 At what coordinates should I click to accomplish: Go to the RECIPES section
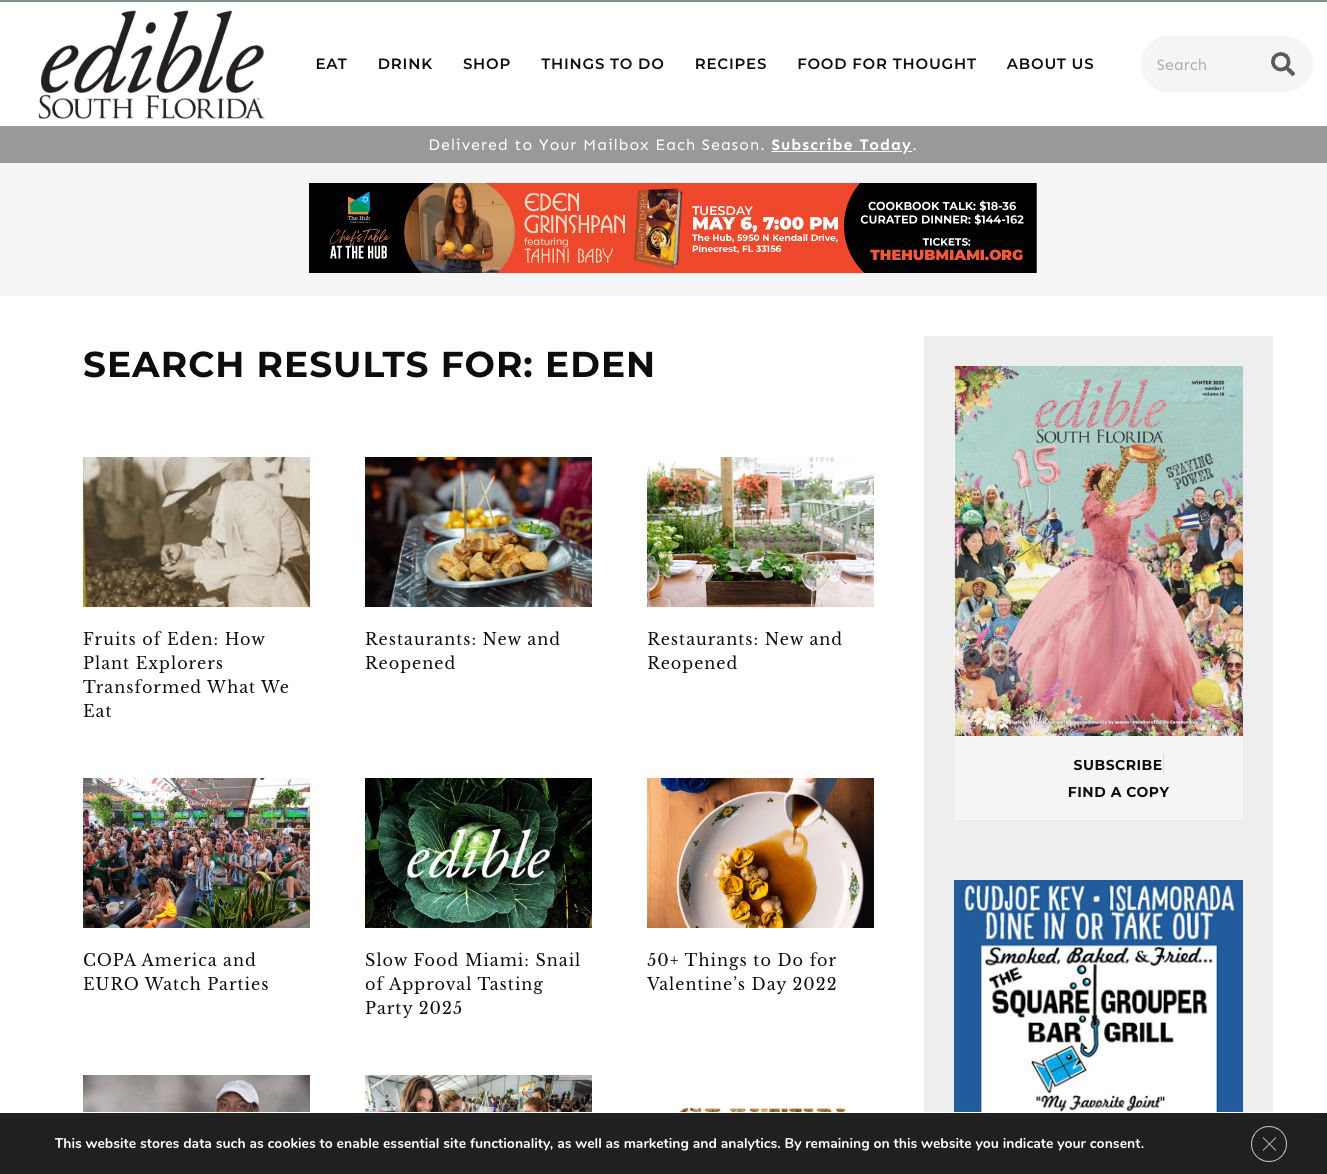tap(730, 64)
